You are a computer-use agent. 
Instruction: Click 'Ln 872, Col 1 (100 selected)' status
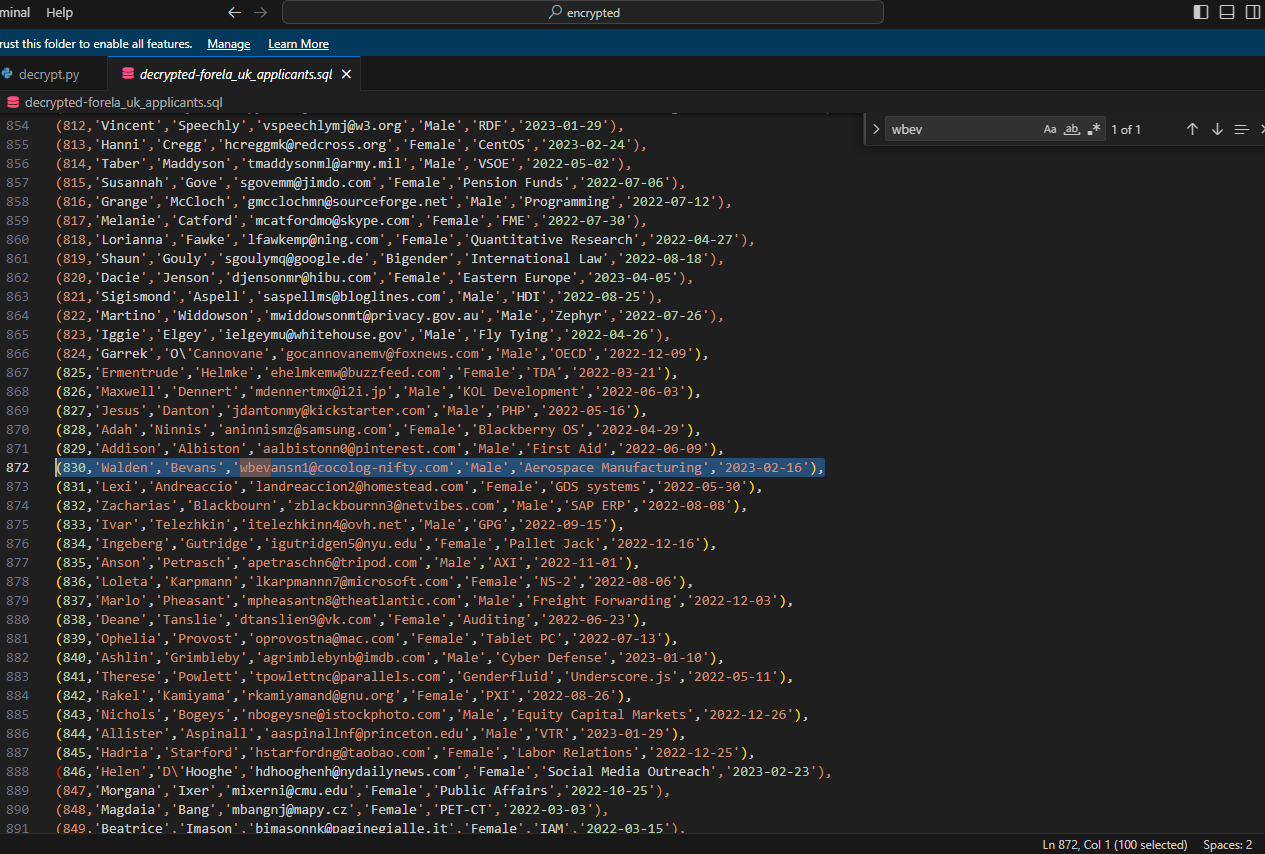click(1115, 845)
